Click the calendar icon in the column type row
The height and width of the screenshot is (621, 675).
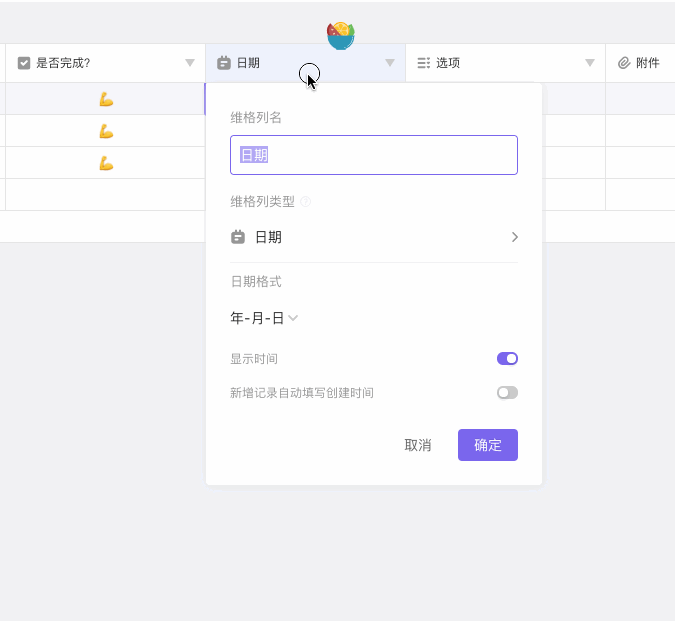[238, 237]
